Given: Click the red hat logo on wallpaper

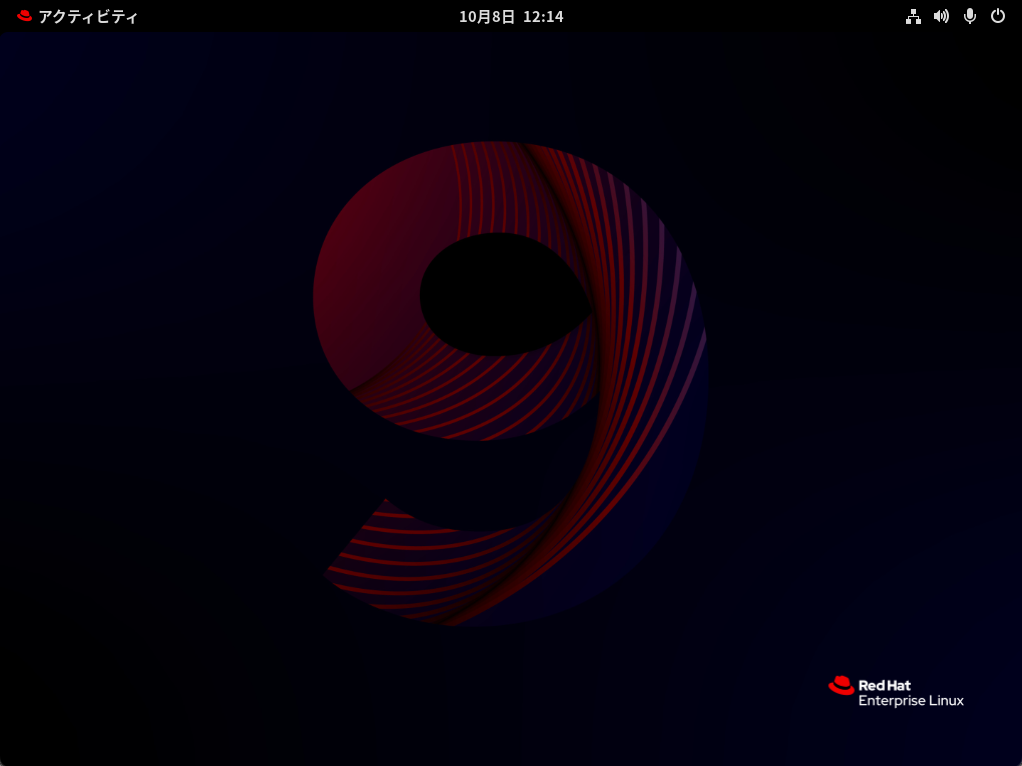Looking at the screenshot, I should pyautogui.click(x=841, y=685).
